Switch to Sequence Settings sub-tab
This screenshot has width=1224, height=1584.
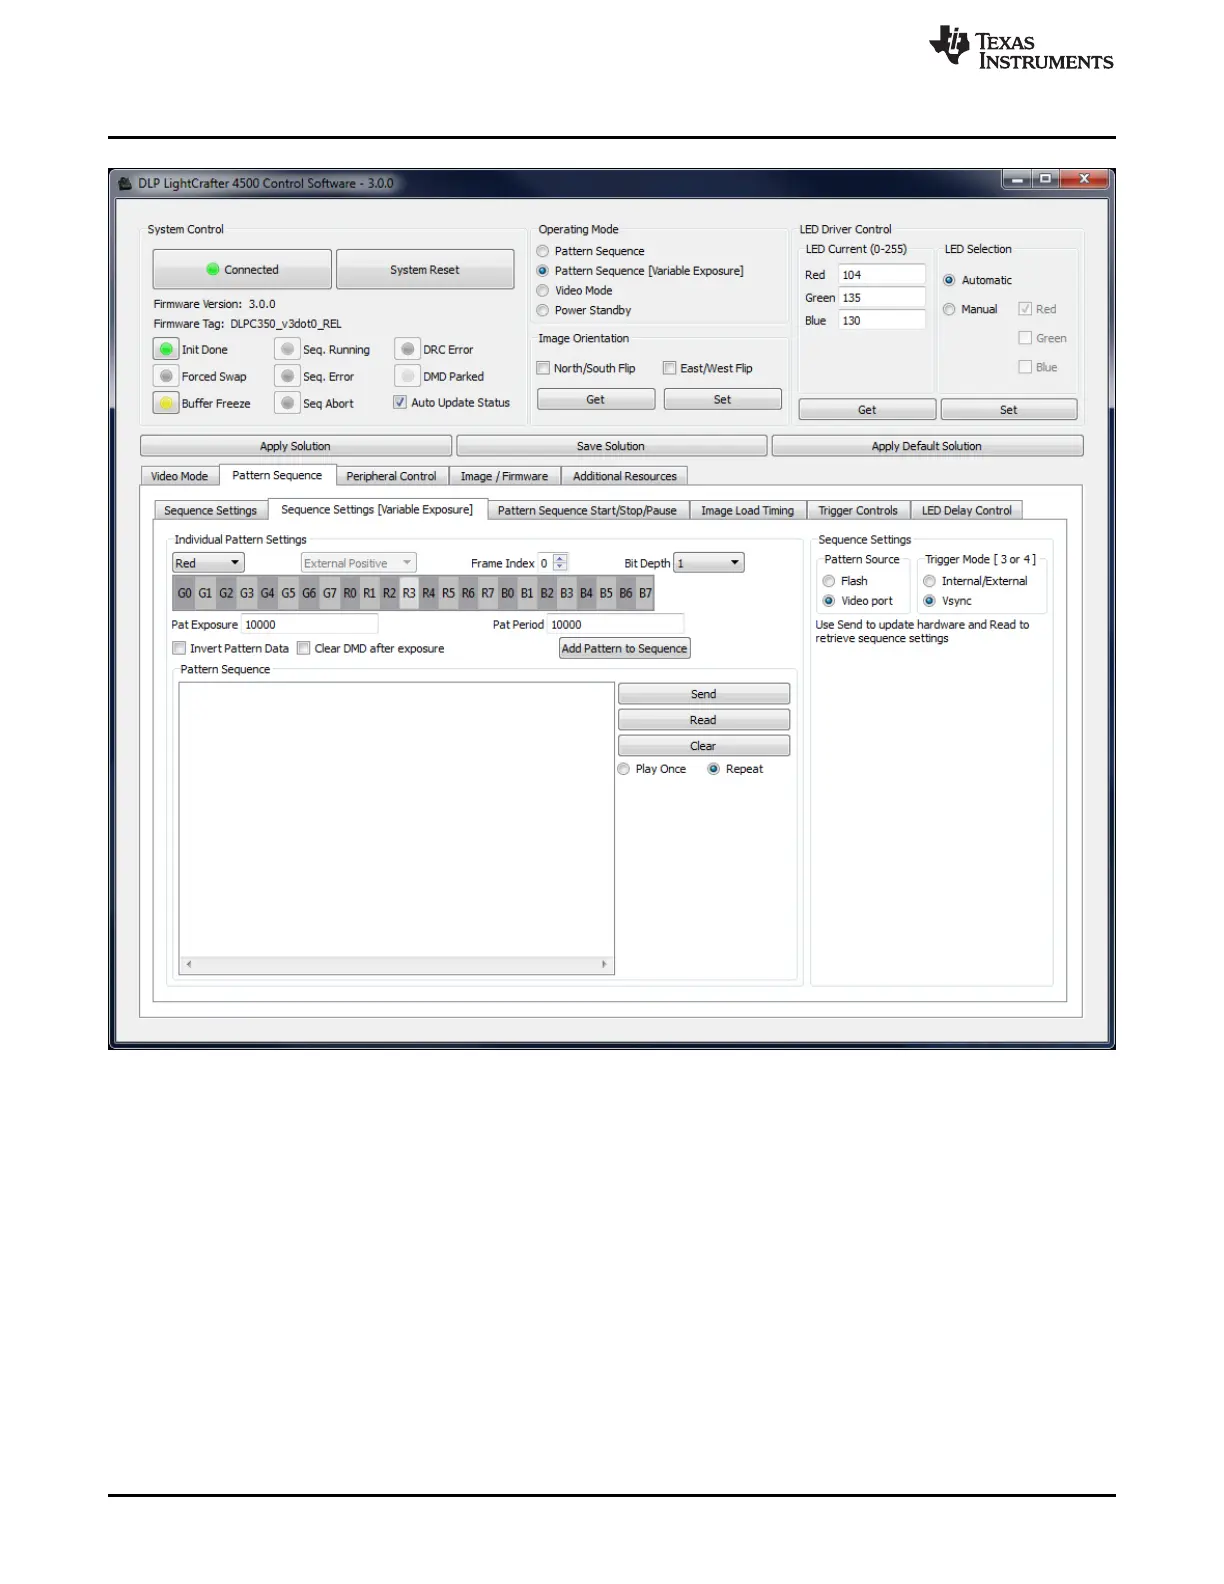(x=210, y=510)
